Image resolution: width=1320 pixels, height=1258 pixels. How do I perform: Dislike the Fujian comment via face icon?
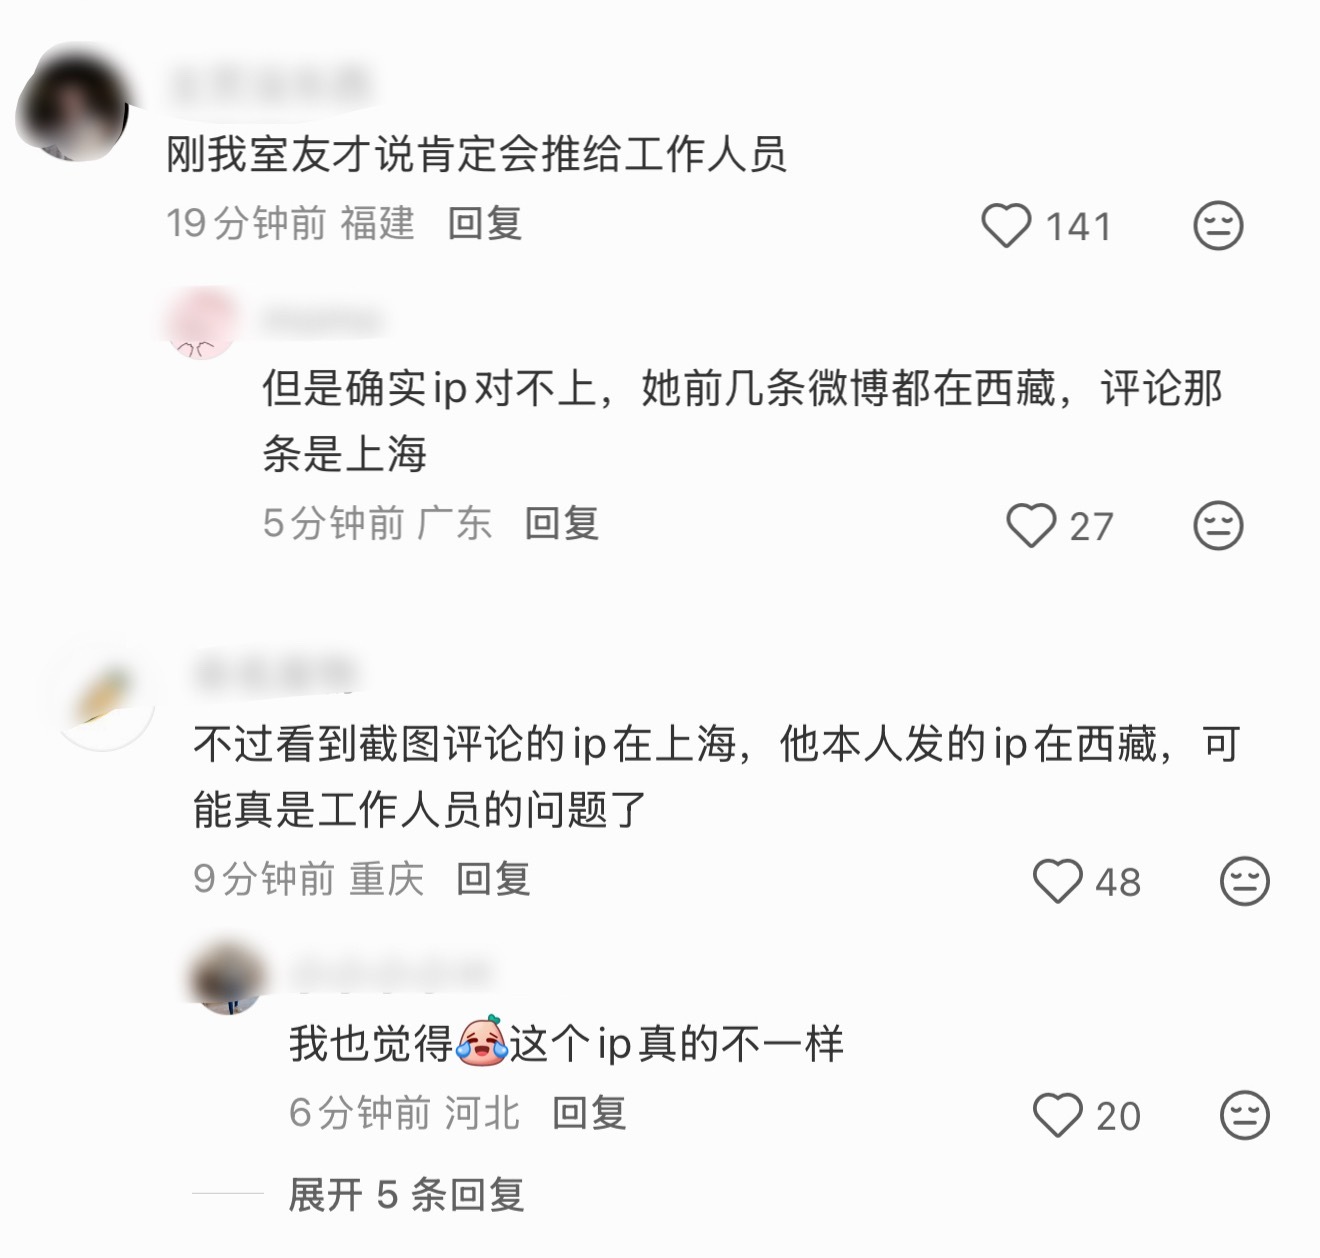[x=1218, y=226]
